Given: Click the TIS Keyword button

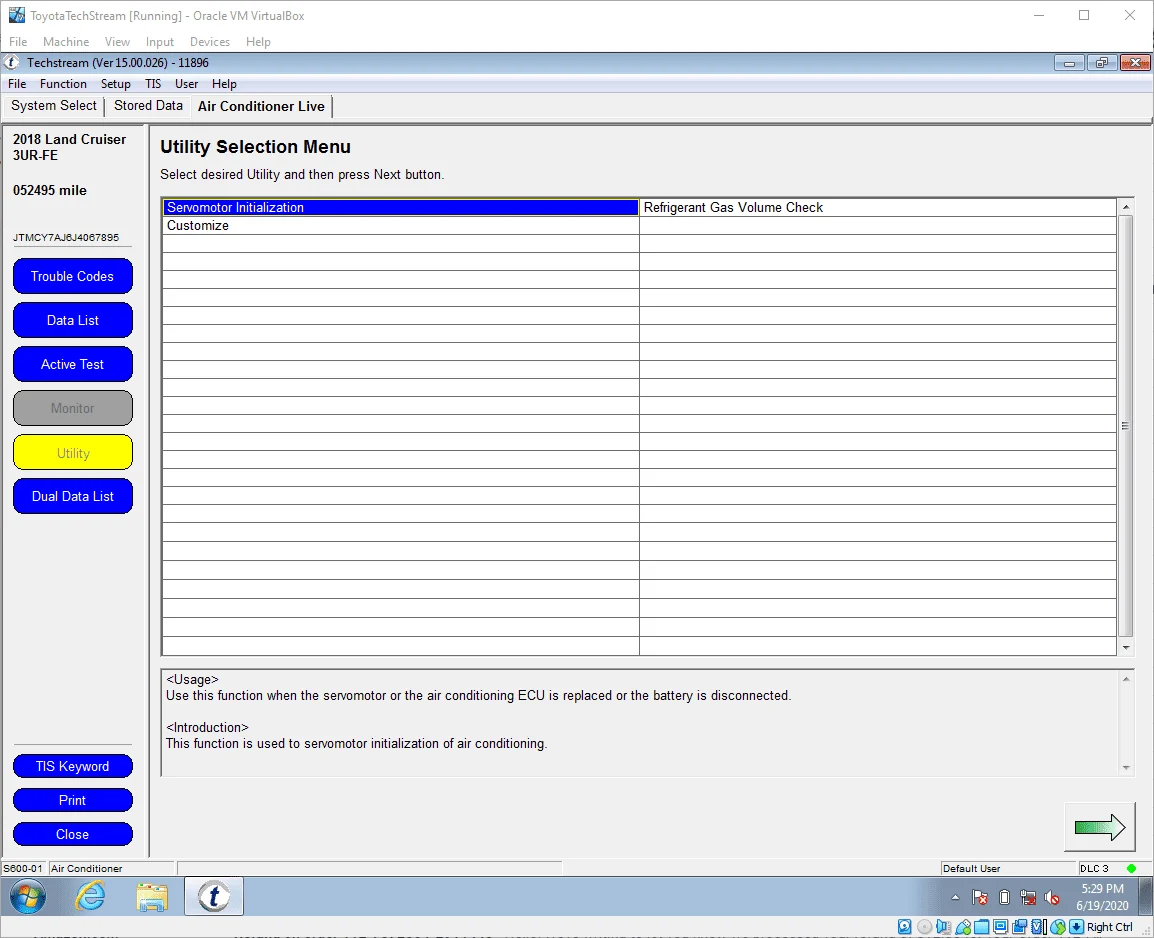Looking at the screenshot, I should [x=72, y=767].
